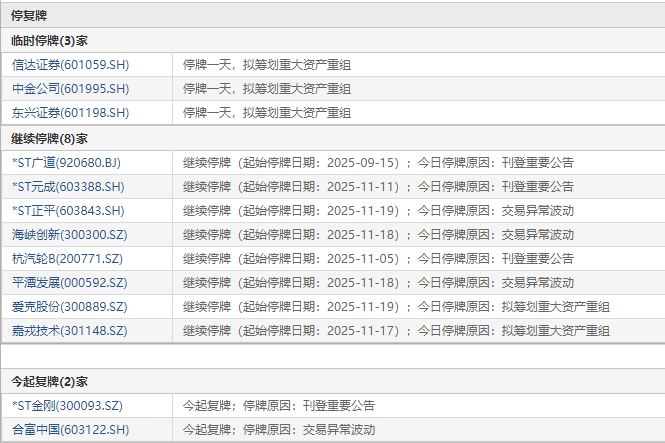665x443 pixels.
Task: Open *ST元成(603388.SH) stock link
Action: tap(68, 187)
